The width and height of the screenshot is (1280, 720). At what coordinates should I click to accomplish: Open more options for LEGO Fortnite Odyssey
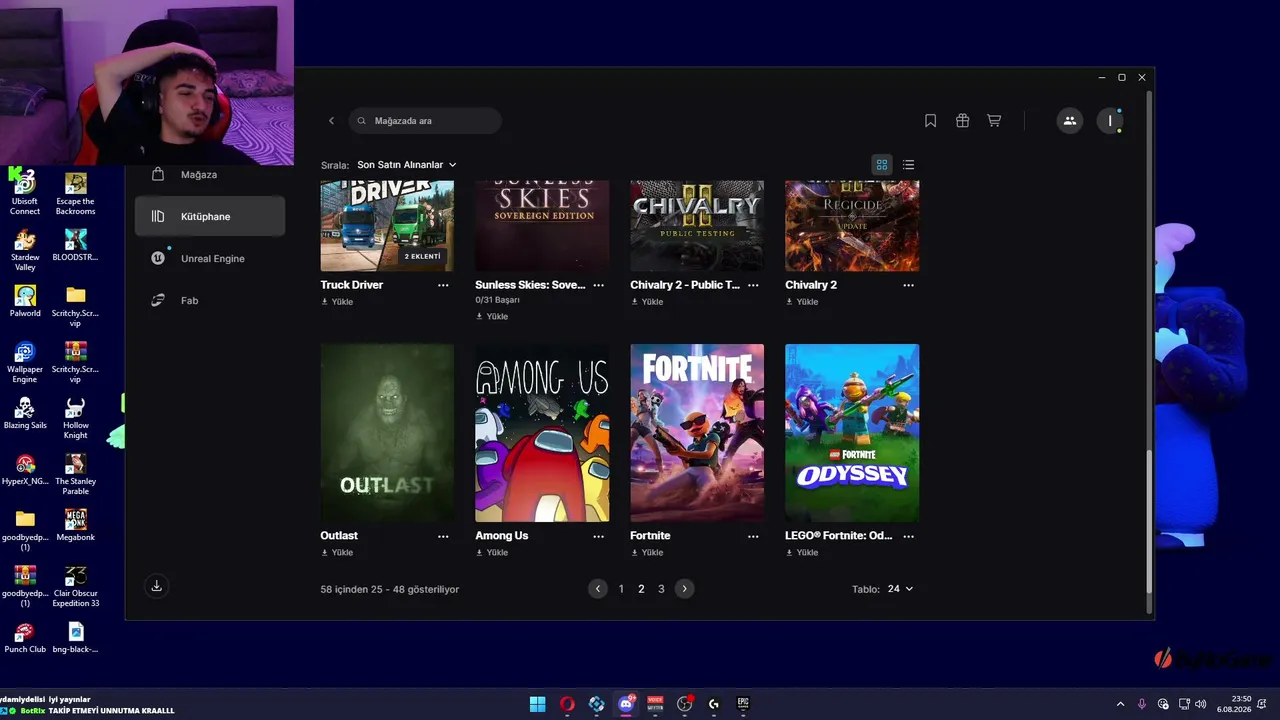click(x=908, y=536)
